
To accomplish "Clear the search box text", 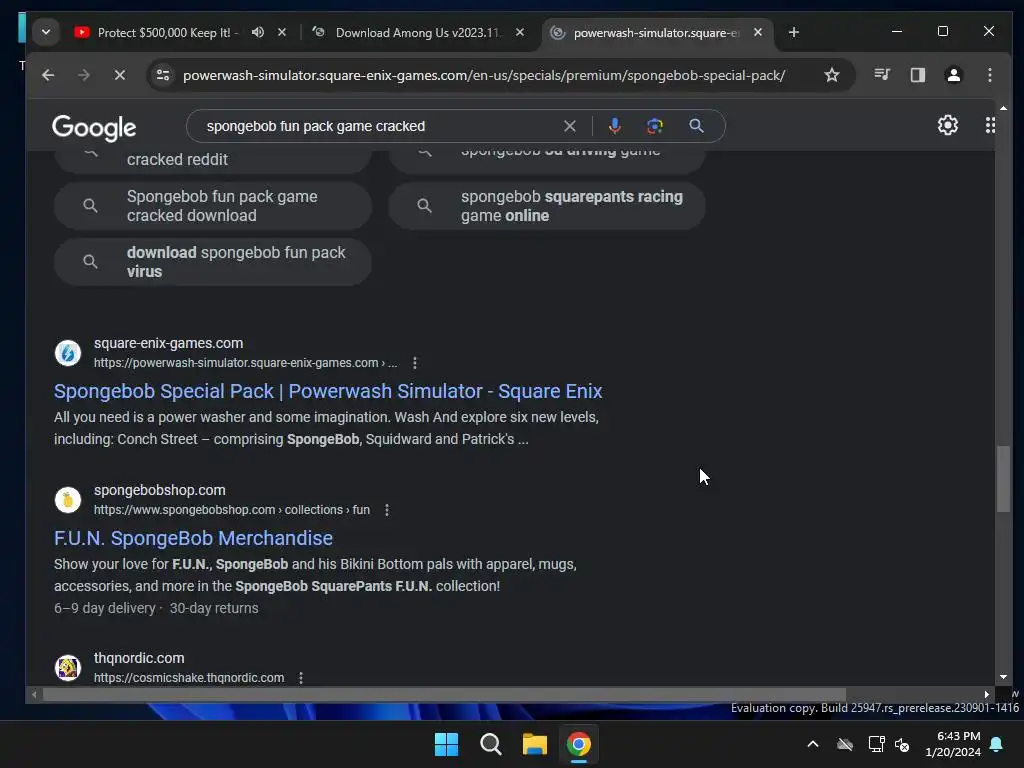I will pyautogui.click(x=569, y=126).
